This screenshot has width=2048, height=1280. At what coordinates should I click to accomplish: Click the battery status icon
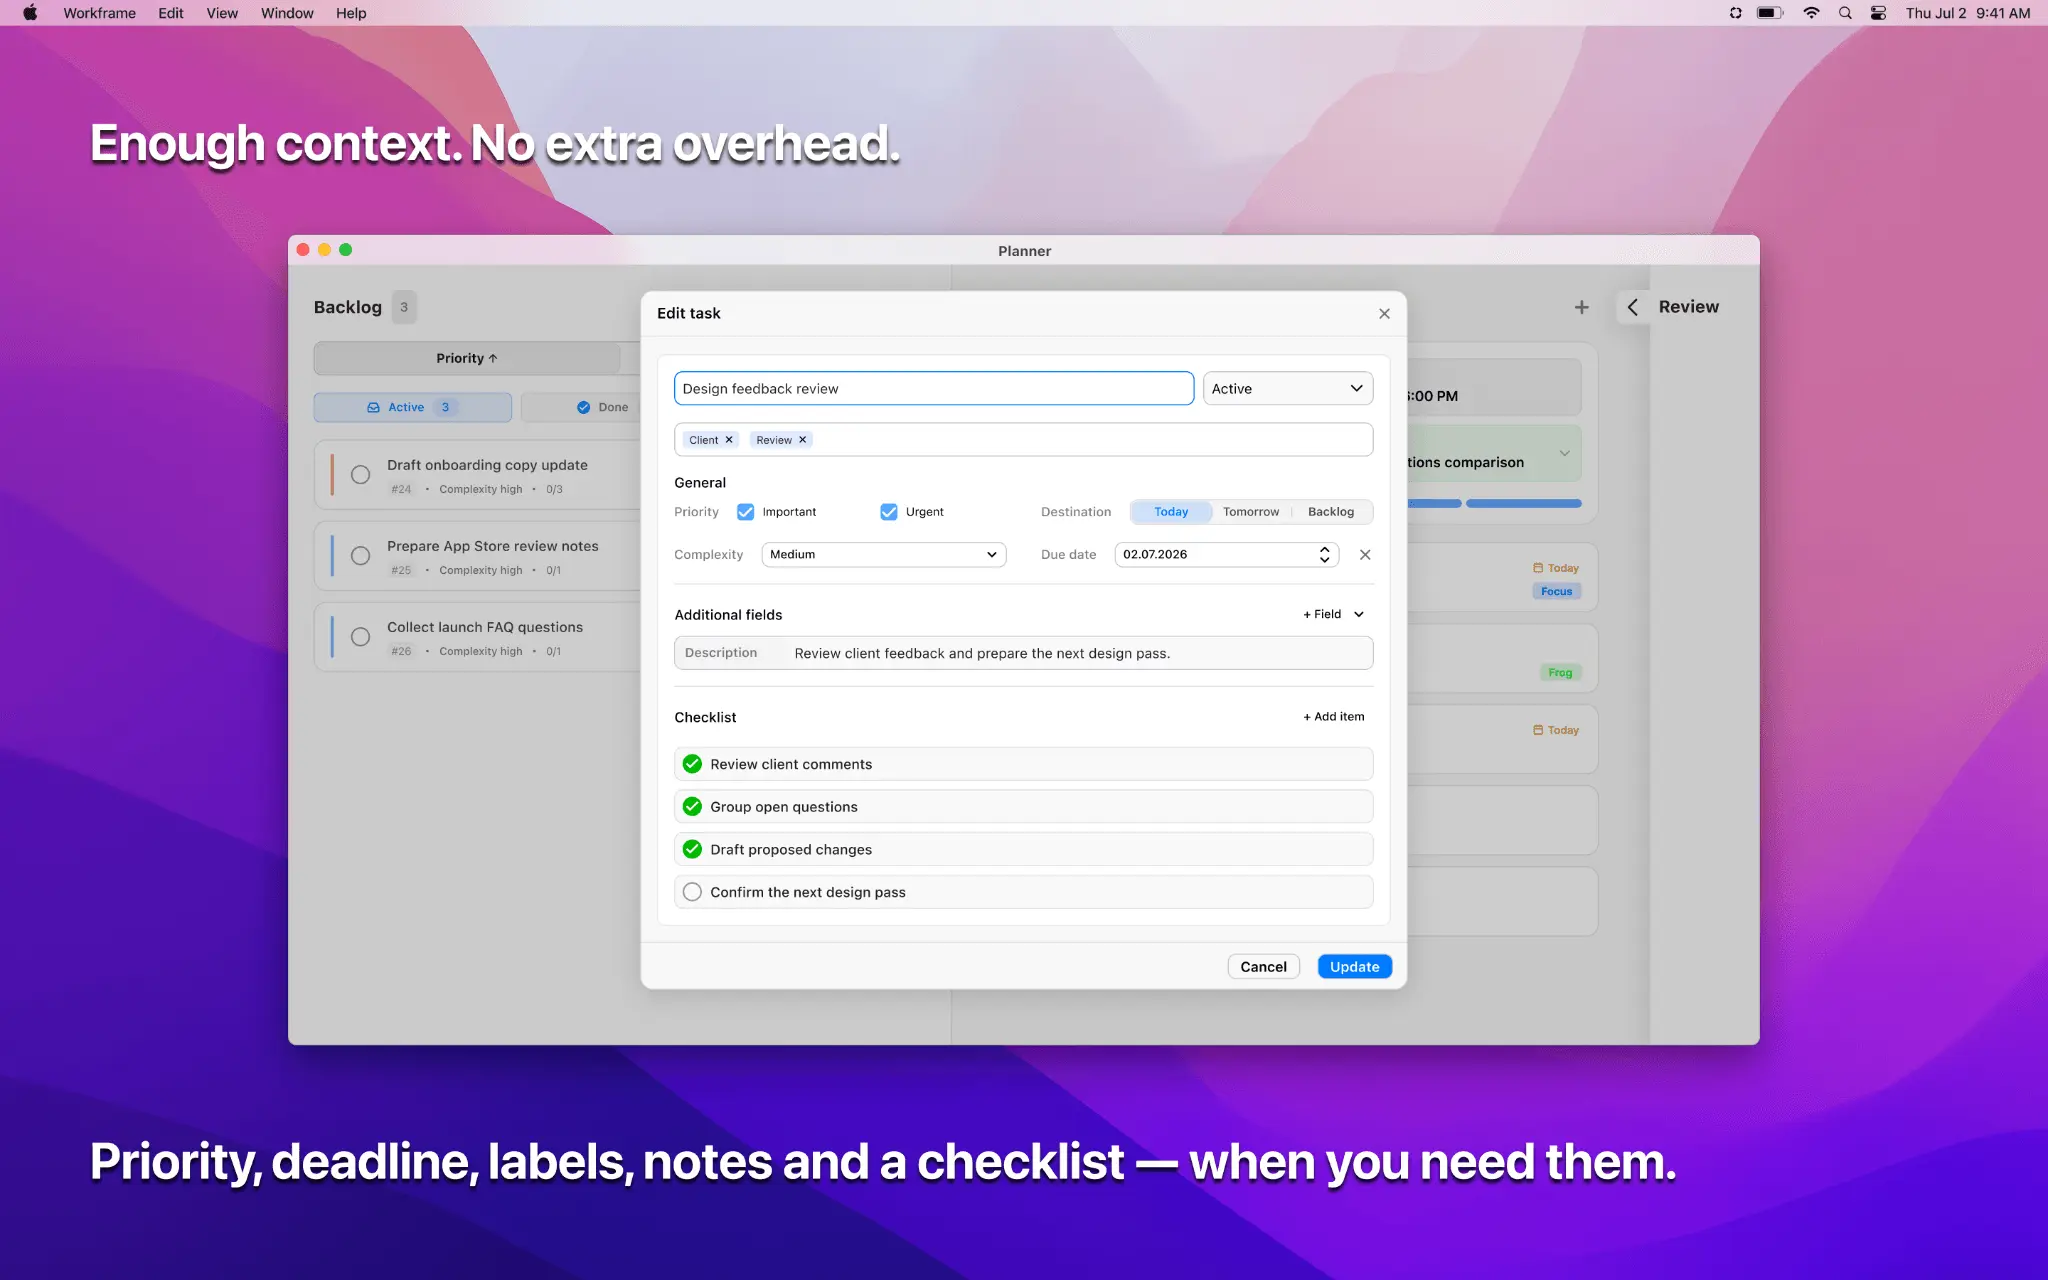[1770, 13]
